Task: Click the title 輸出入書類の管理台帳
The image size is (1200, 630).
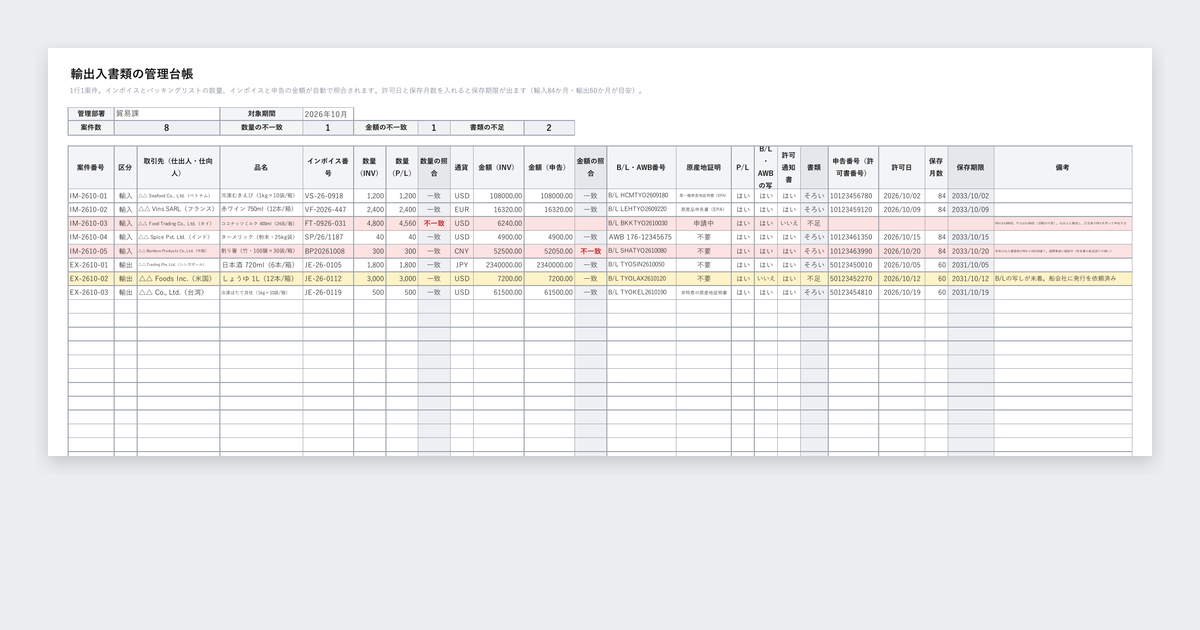Action: tap(132, 74)
